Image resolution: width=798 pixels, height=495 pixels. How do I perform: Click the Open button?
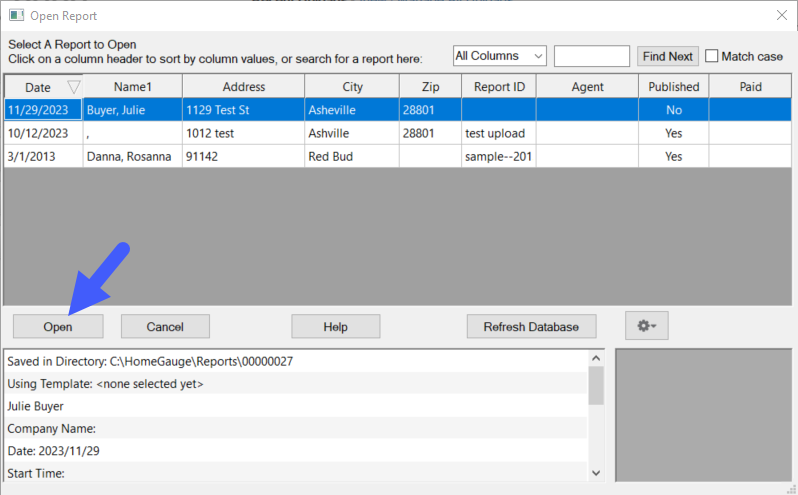click(57, 326)
